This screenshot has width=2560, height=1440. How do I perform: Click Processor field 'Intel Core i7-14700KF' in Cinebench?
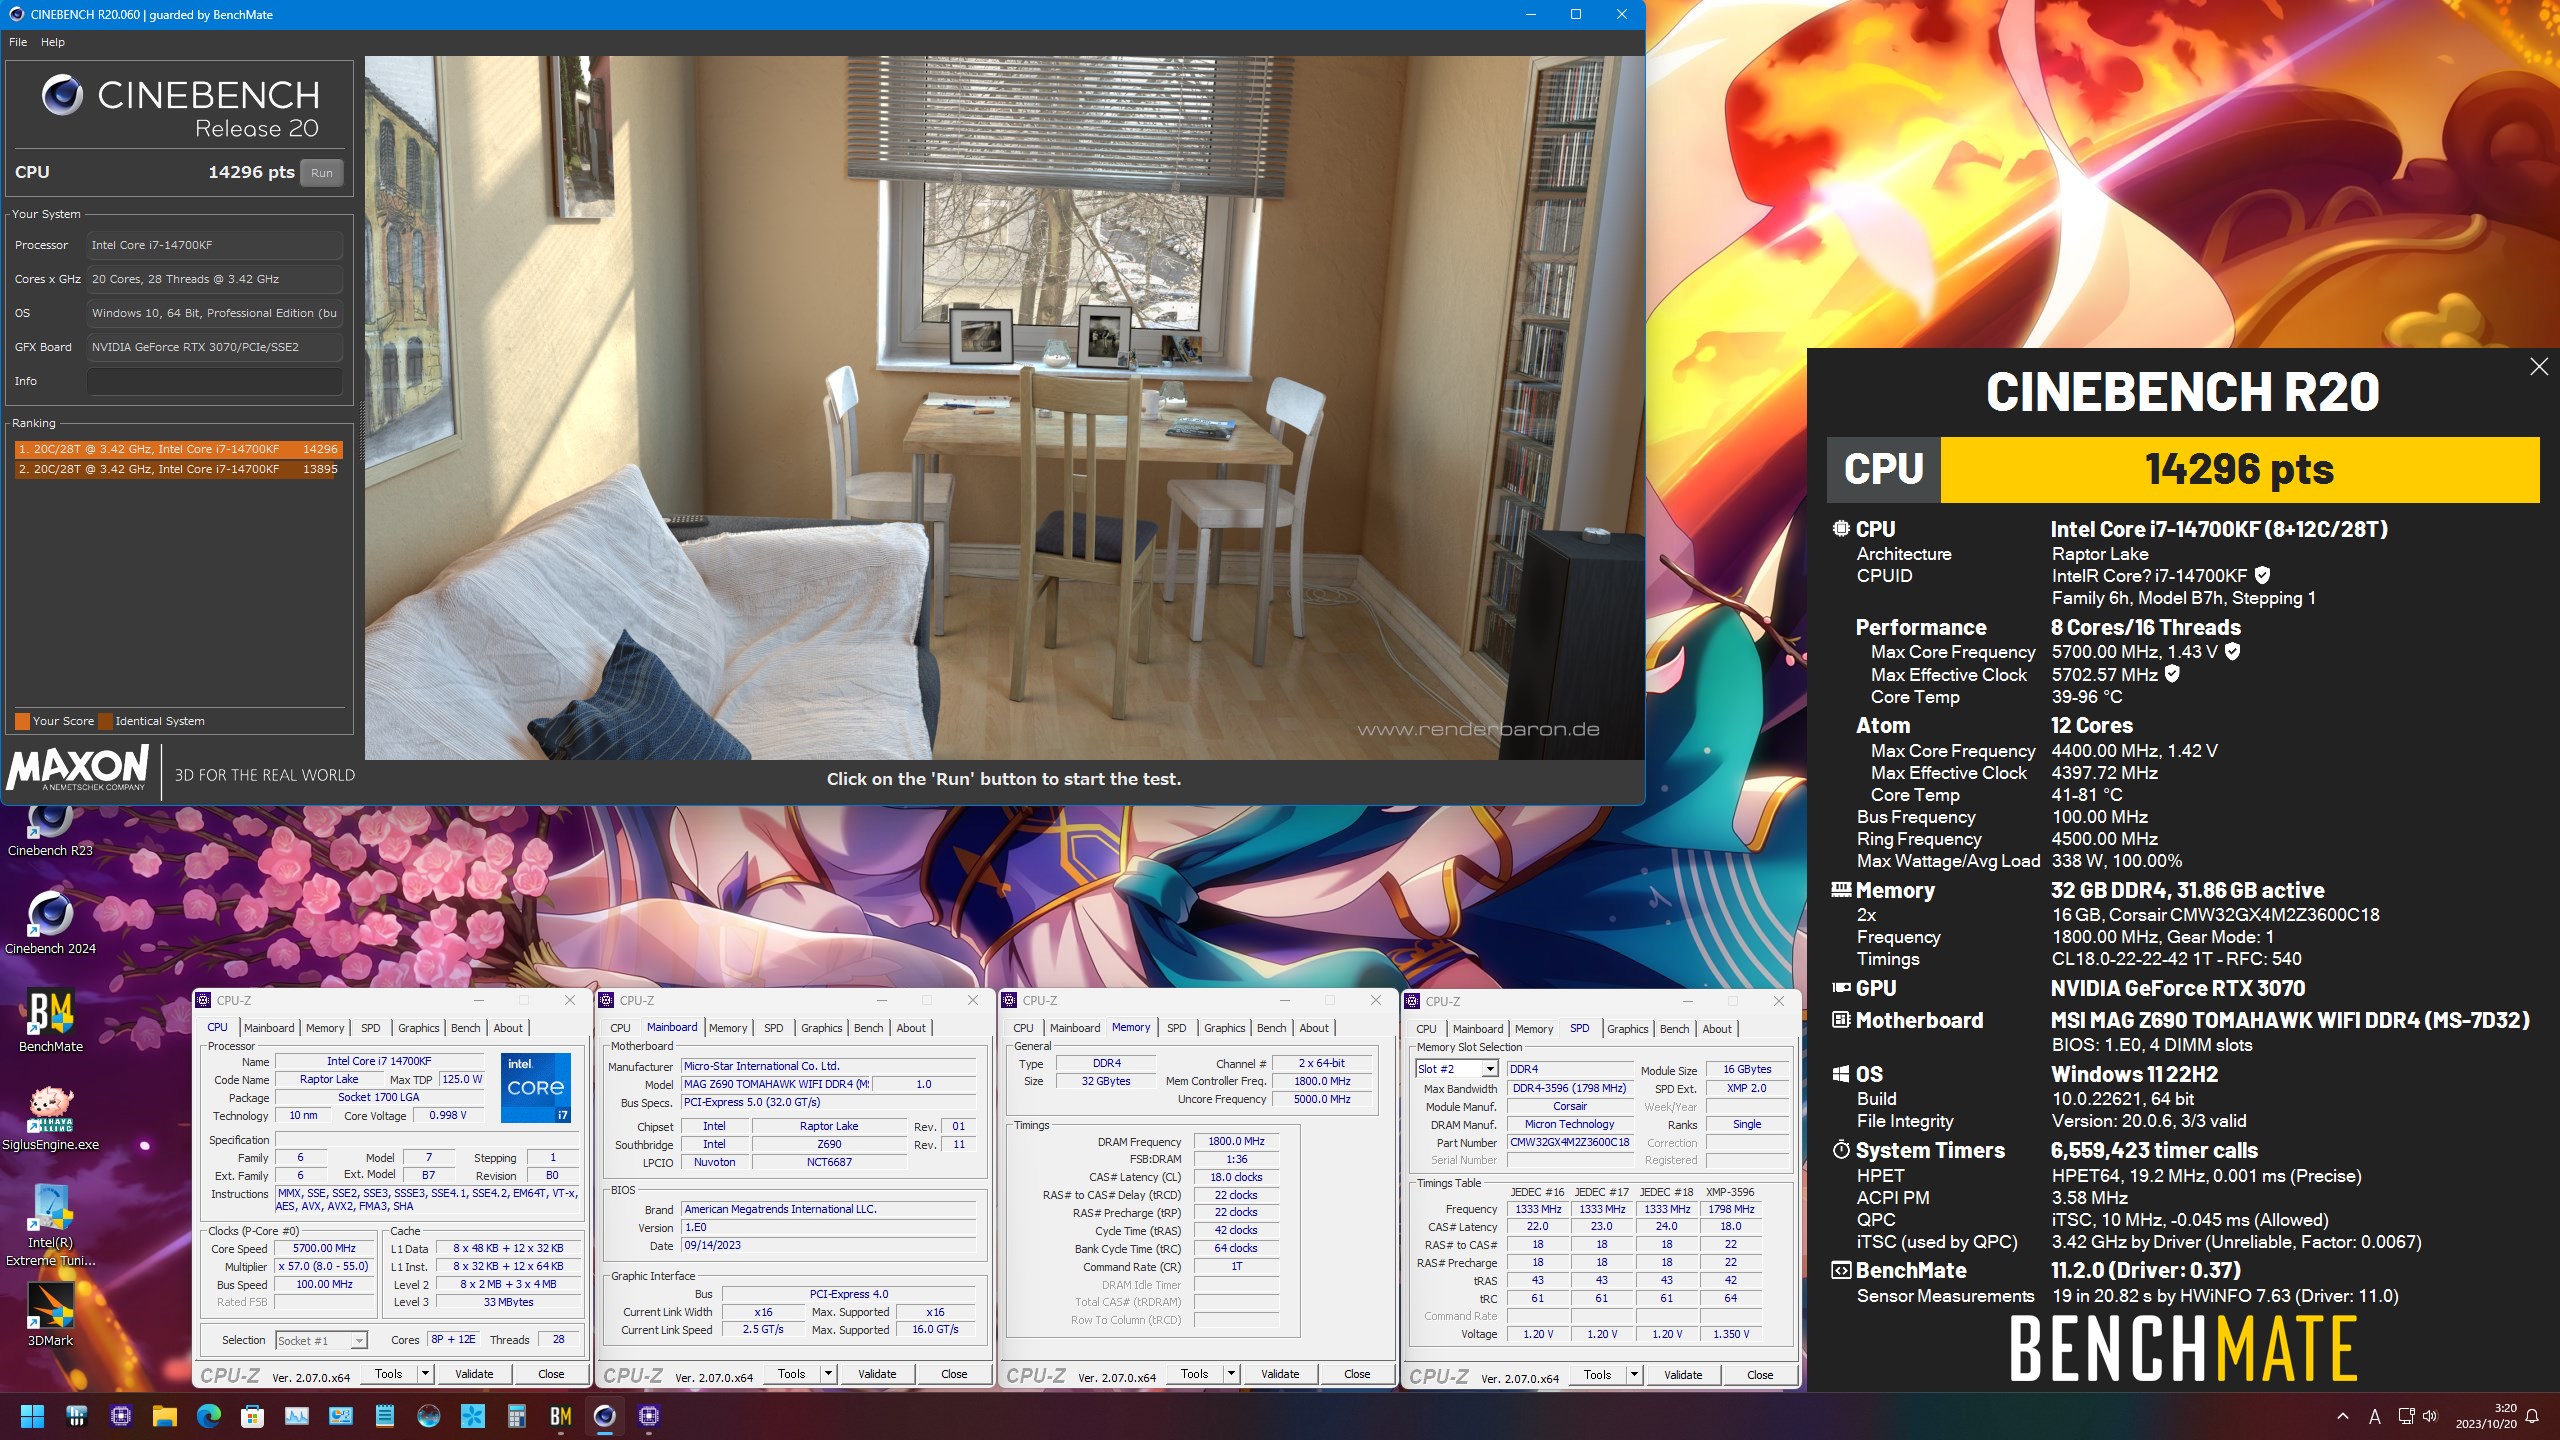click(x=214, y=245)
